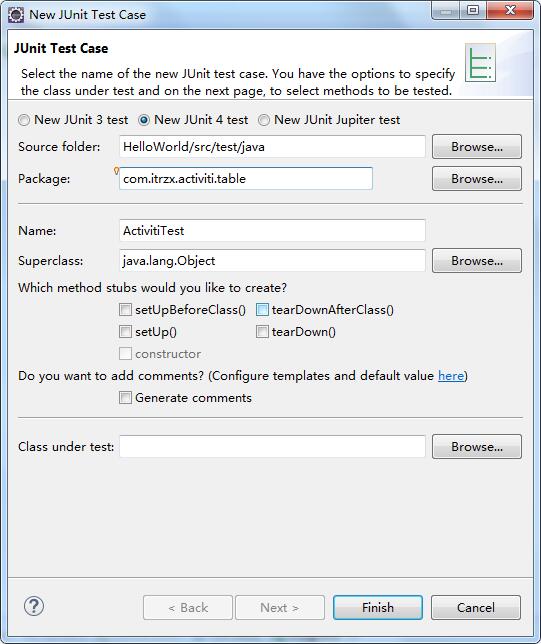Viewport: 541px width, 644px height.
Task: Open the 'here' templates configuration link
Action: [x=451, y=376]
